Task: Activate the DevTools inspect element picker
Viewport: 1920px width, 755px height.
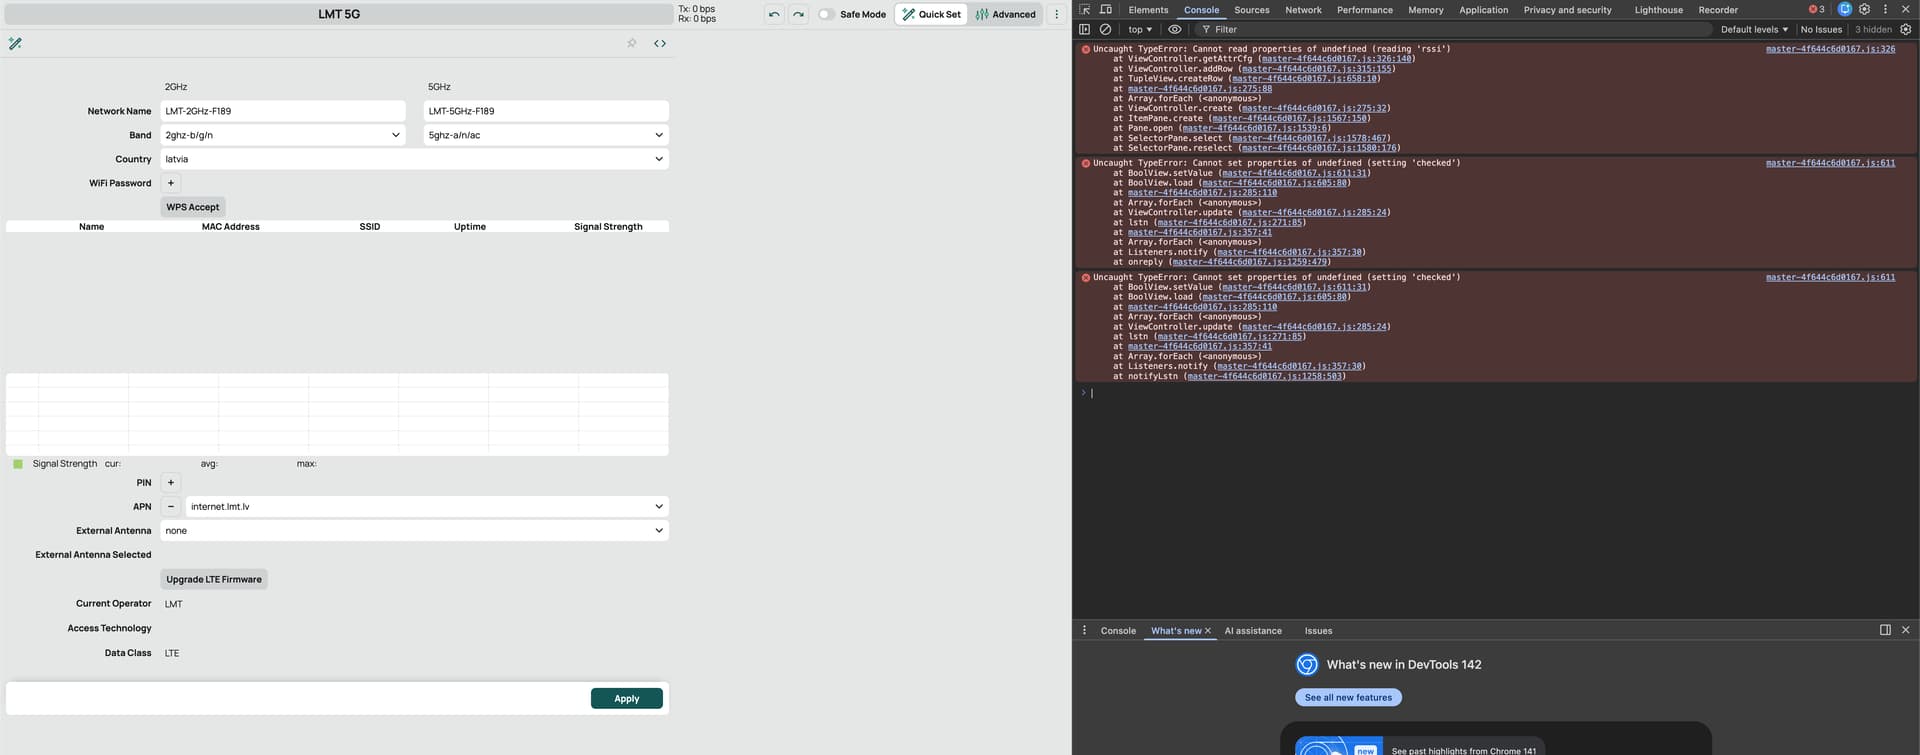Action: point(1085,10)
